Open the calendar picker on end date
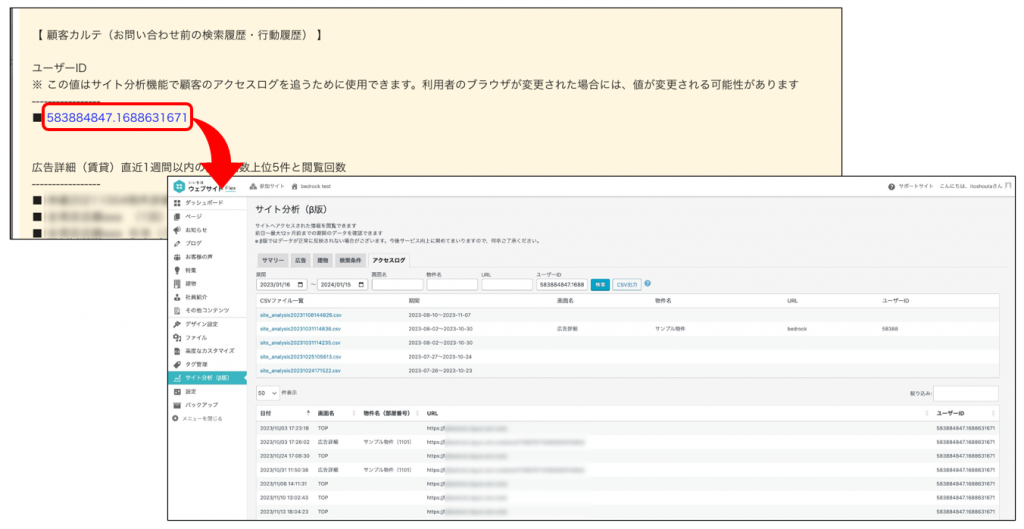1024x529 pixels. point(360,285)
